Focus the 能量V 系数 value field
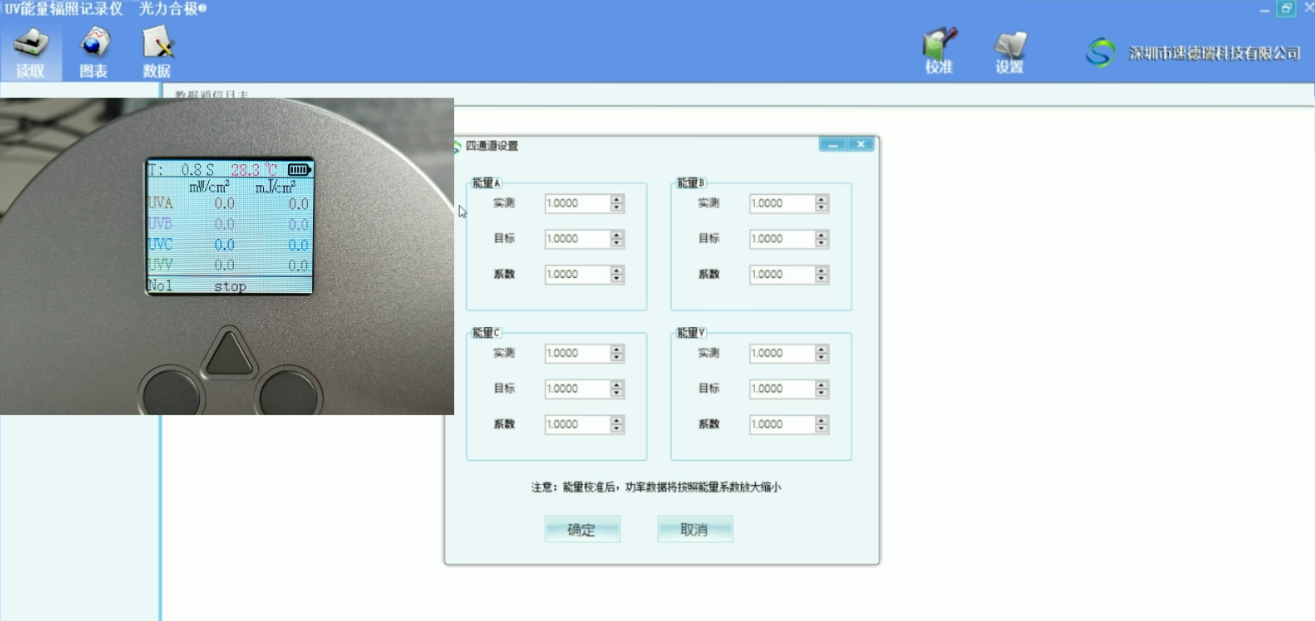The width and height of the screenshot is (1315, 621). pyautogui.click(x=782, y=424)
